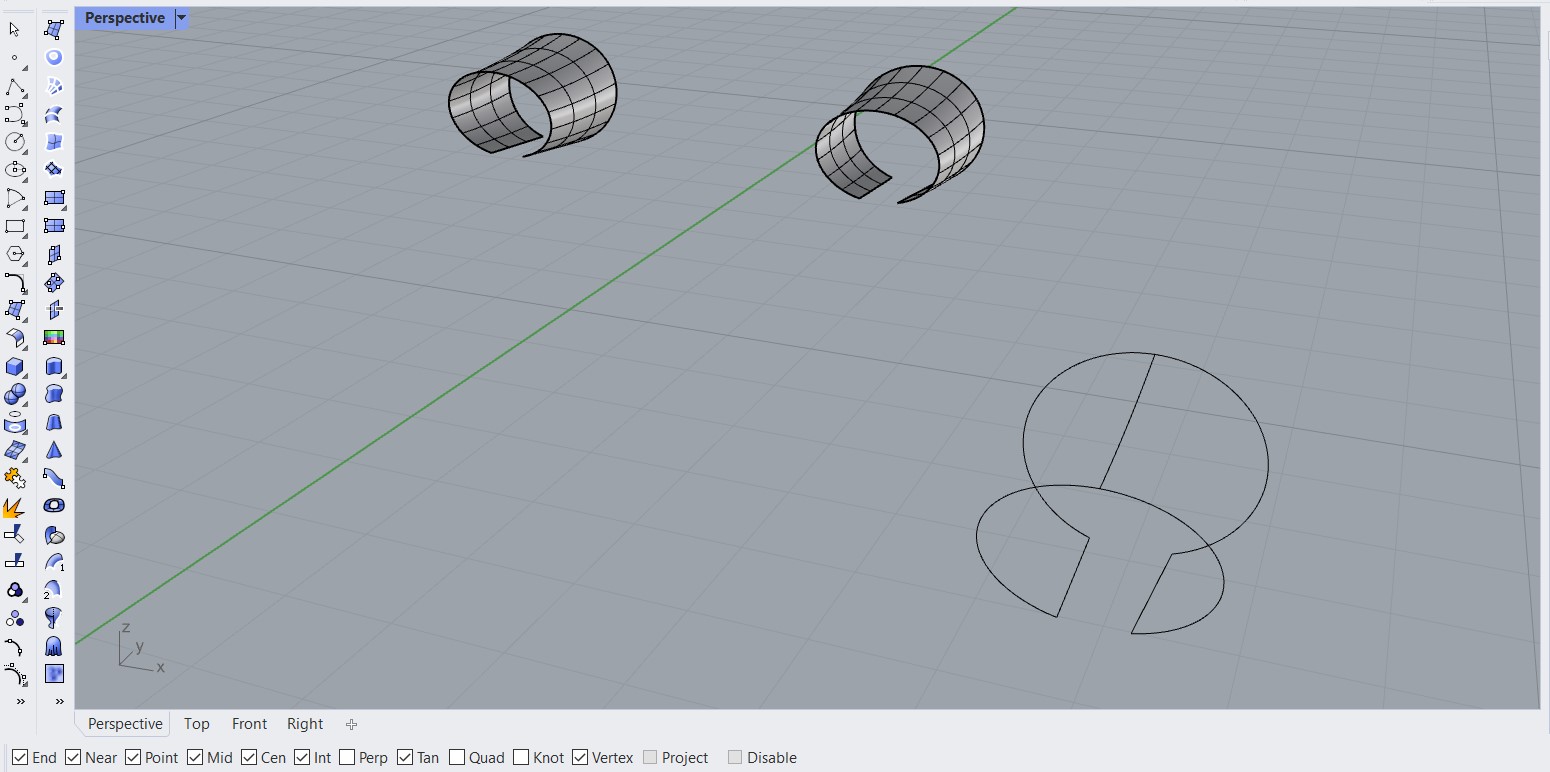Click the puzzle piece Join icon
This screenshot has width=1550, height=772.
pyautogui.click(x=14, y=478)
